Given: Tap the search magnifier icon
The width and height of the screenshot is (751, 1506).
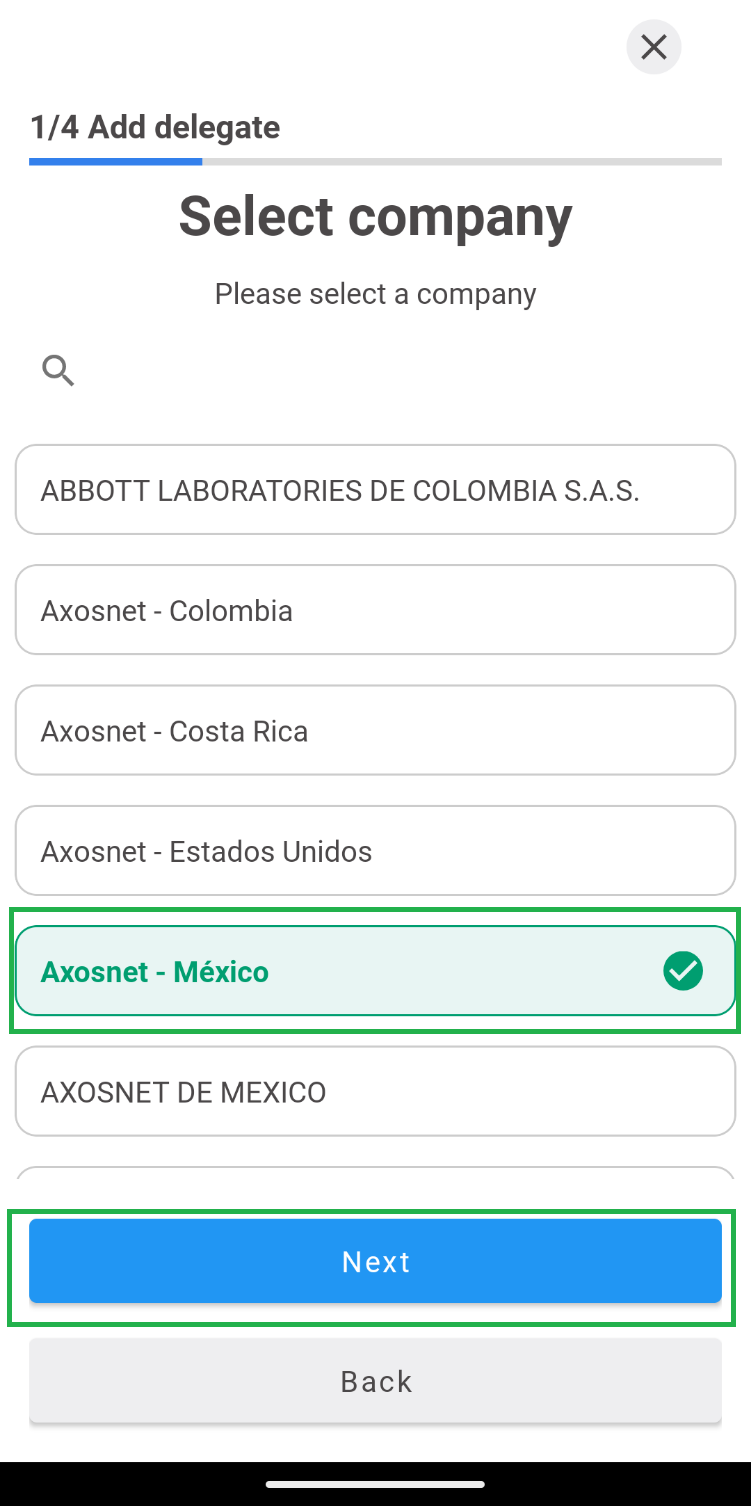Looking at the screenshot, I should point(58,371).
